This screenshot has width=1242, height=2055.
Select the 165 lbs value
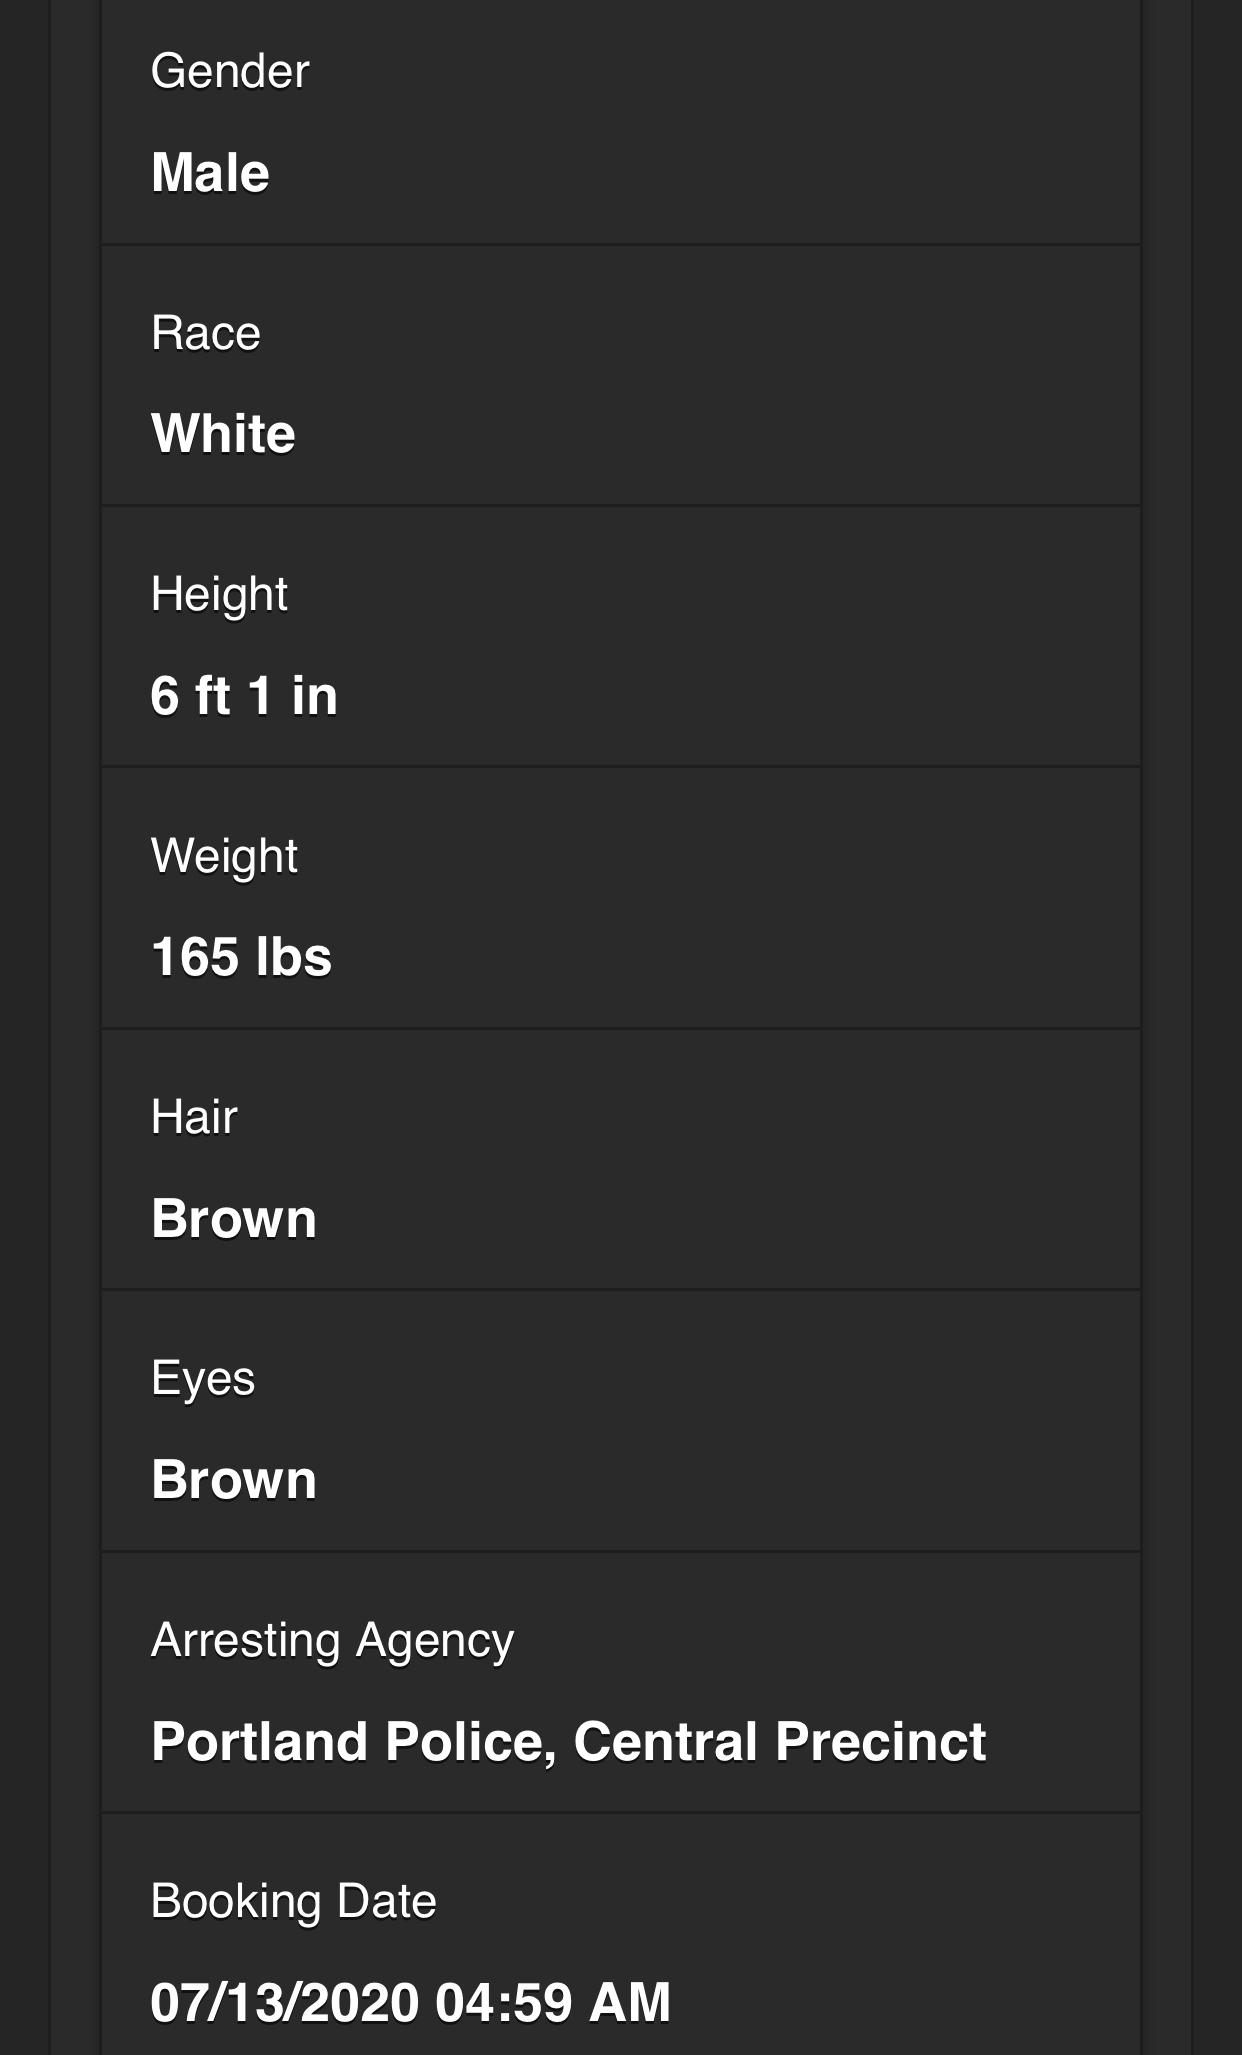click(241, 957)
